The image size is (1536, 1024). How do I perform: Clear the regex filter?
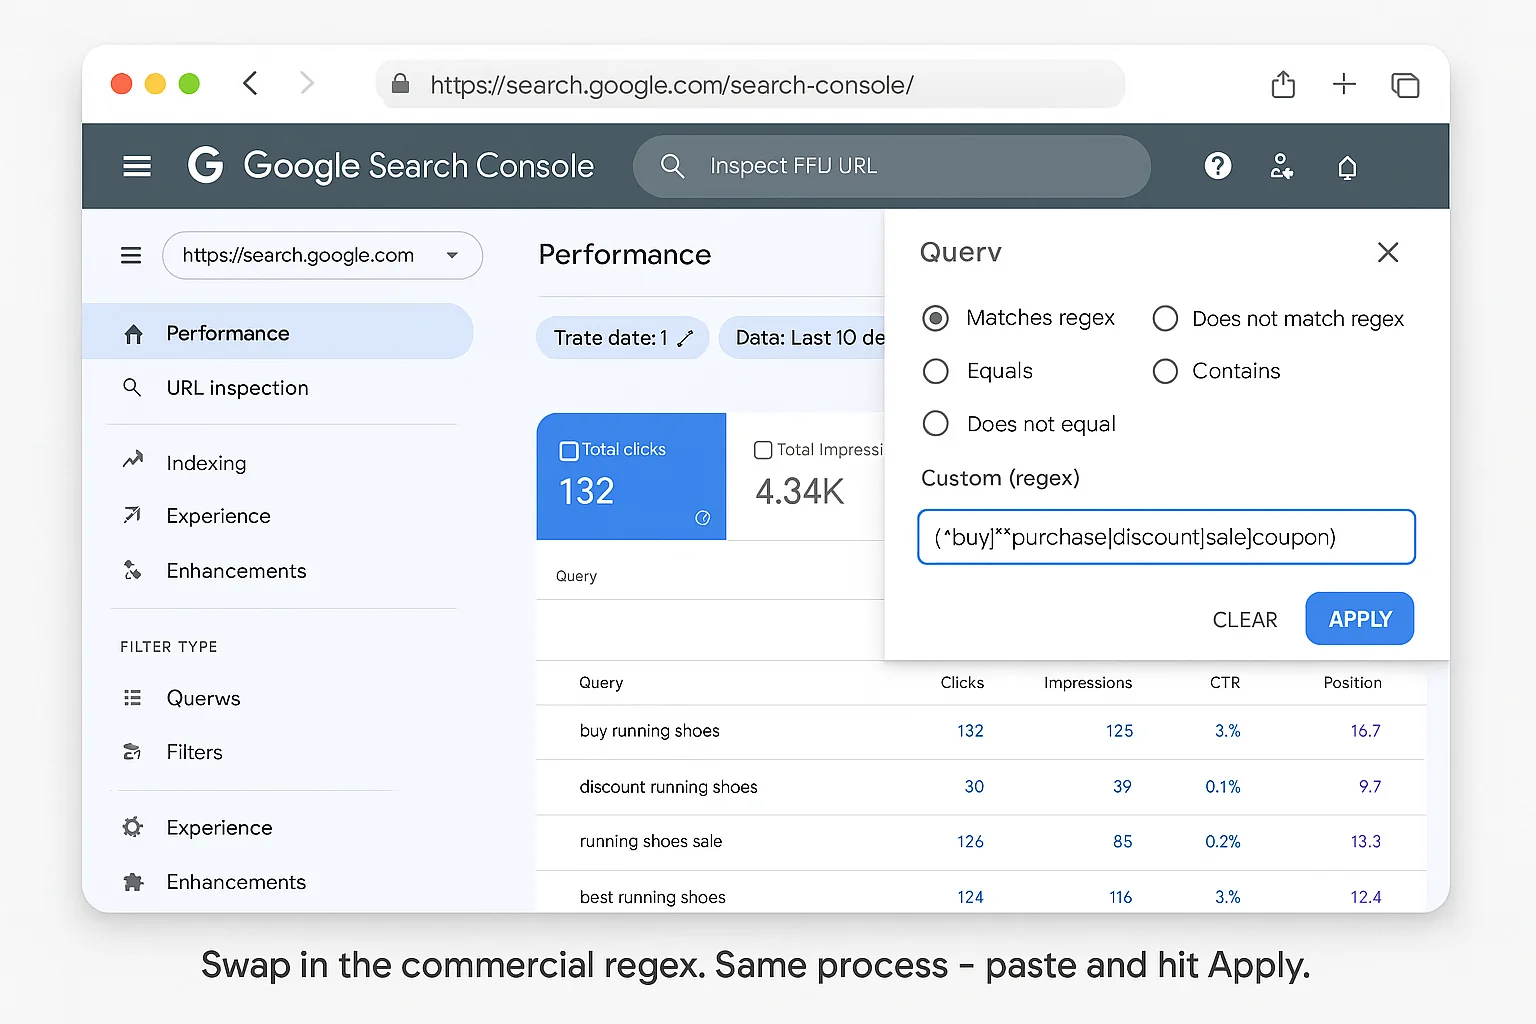click(1244, 619)
